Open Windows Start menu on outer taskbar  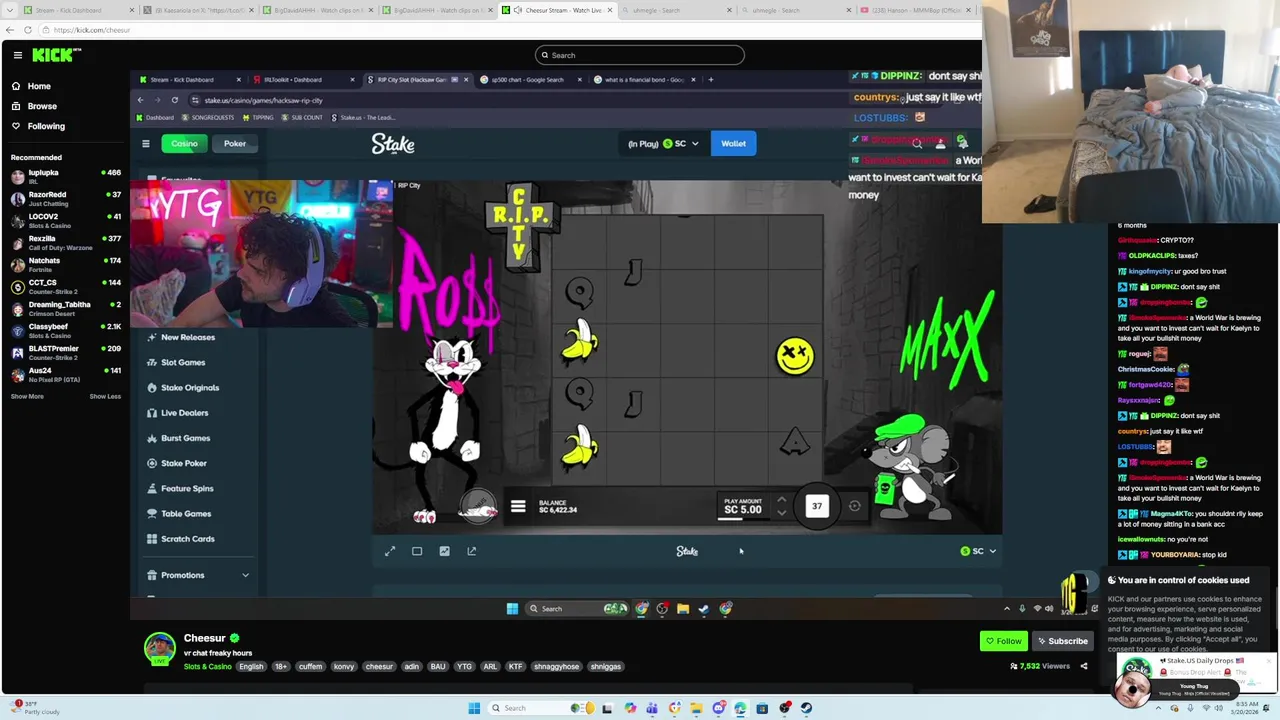pyautogui.click(x=474, y=708)
